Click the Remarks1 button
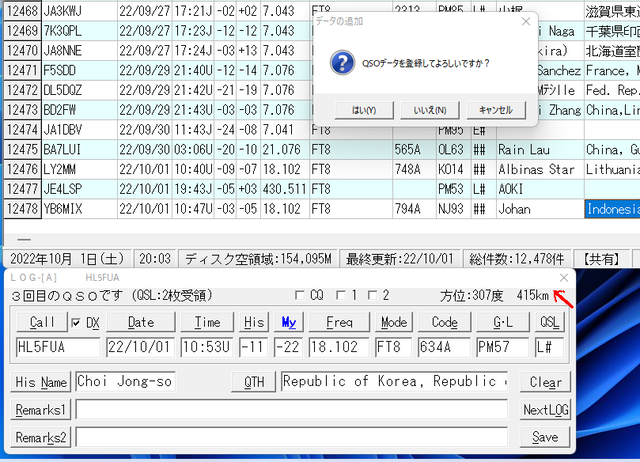 [41, 410]
